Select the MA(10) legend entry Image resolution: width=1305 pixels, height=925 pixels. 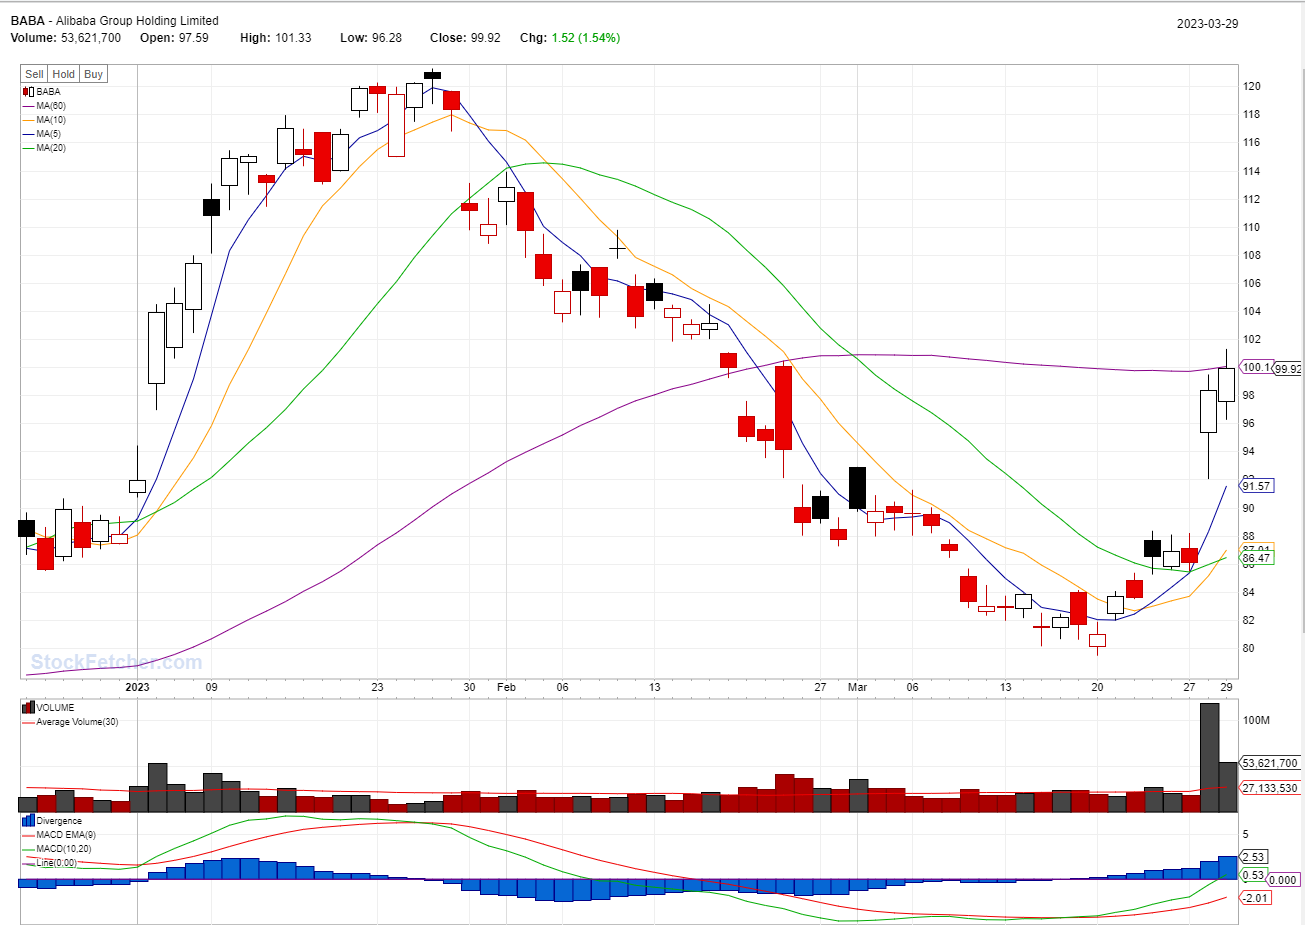pos(44,120)
